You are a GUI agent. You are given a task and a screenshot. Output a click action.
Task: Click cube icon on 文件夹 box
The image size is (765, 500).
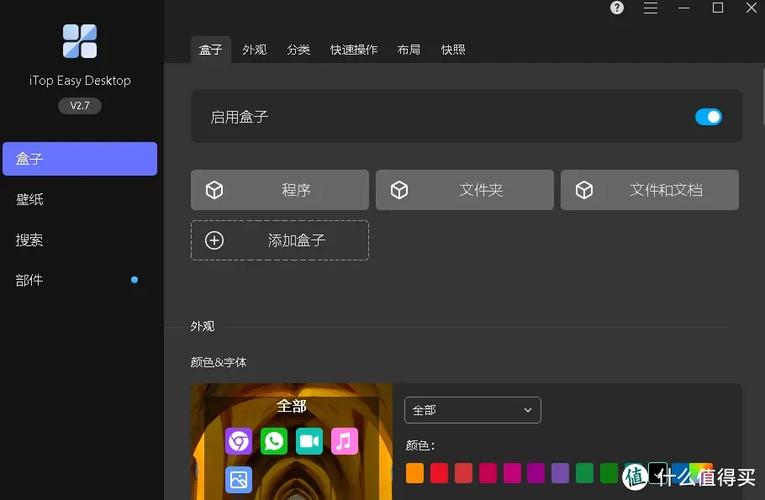pyautogui.click(x=399, y=190)
